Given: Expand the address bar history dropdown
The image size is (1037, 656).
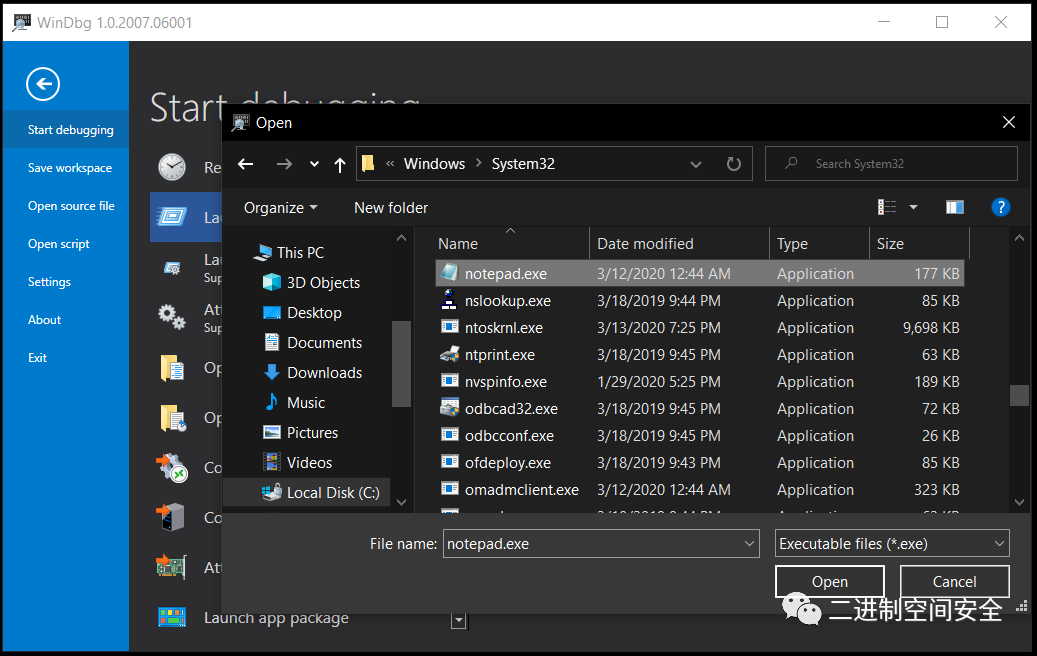Looking at the screenshot, I should pos(696,164).
